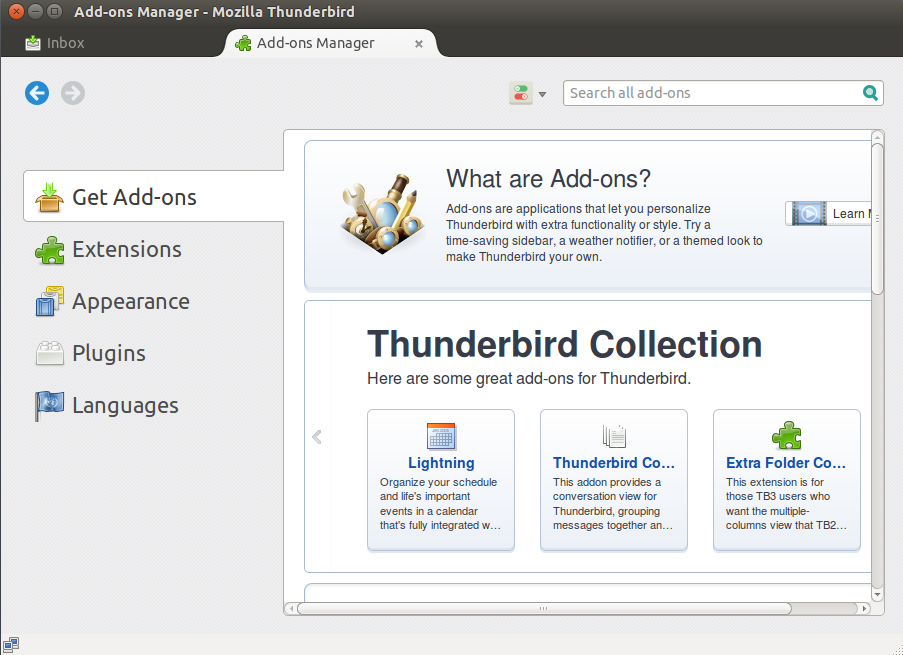Open the Appearance category
The height and width of the screenshot is (655, 903).
click(x=154, y=301)
